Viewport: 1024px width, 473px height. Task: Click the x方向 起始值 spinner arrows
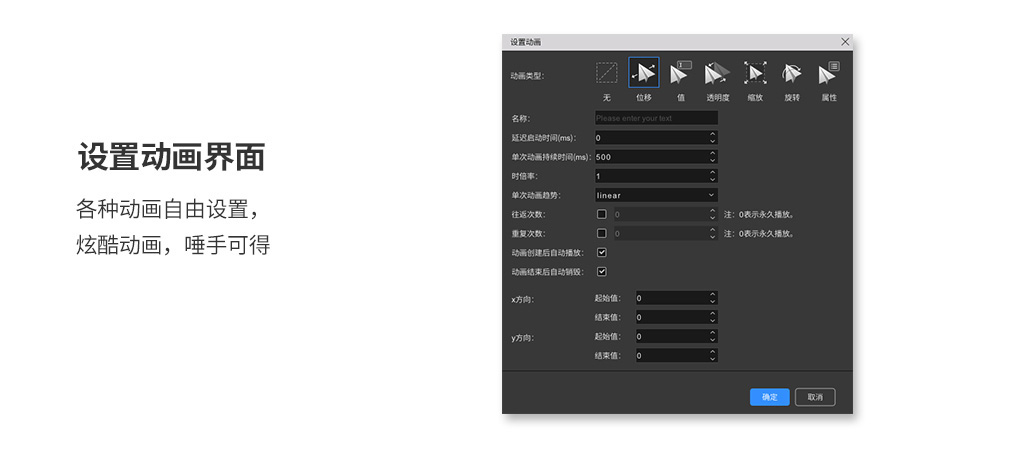712,298
